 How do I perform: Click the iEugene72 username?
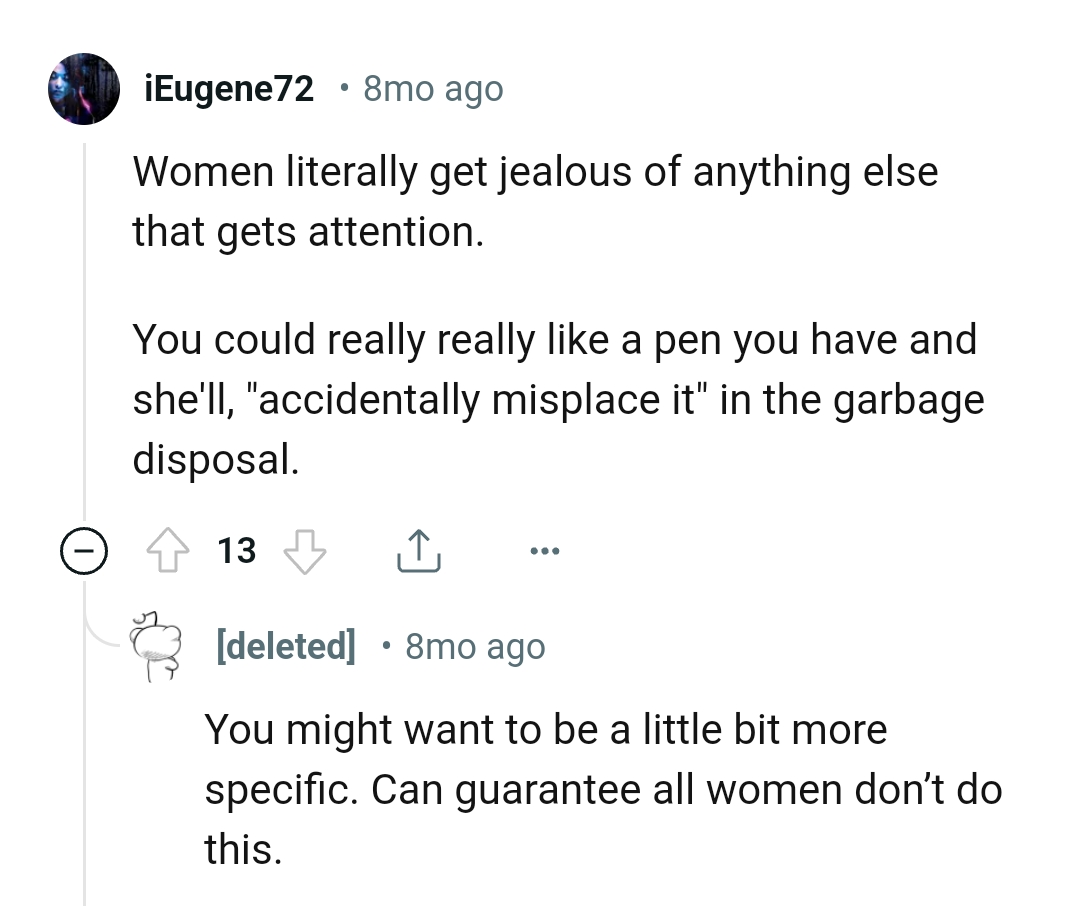tap(230, 90)
